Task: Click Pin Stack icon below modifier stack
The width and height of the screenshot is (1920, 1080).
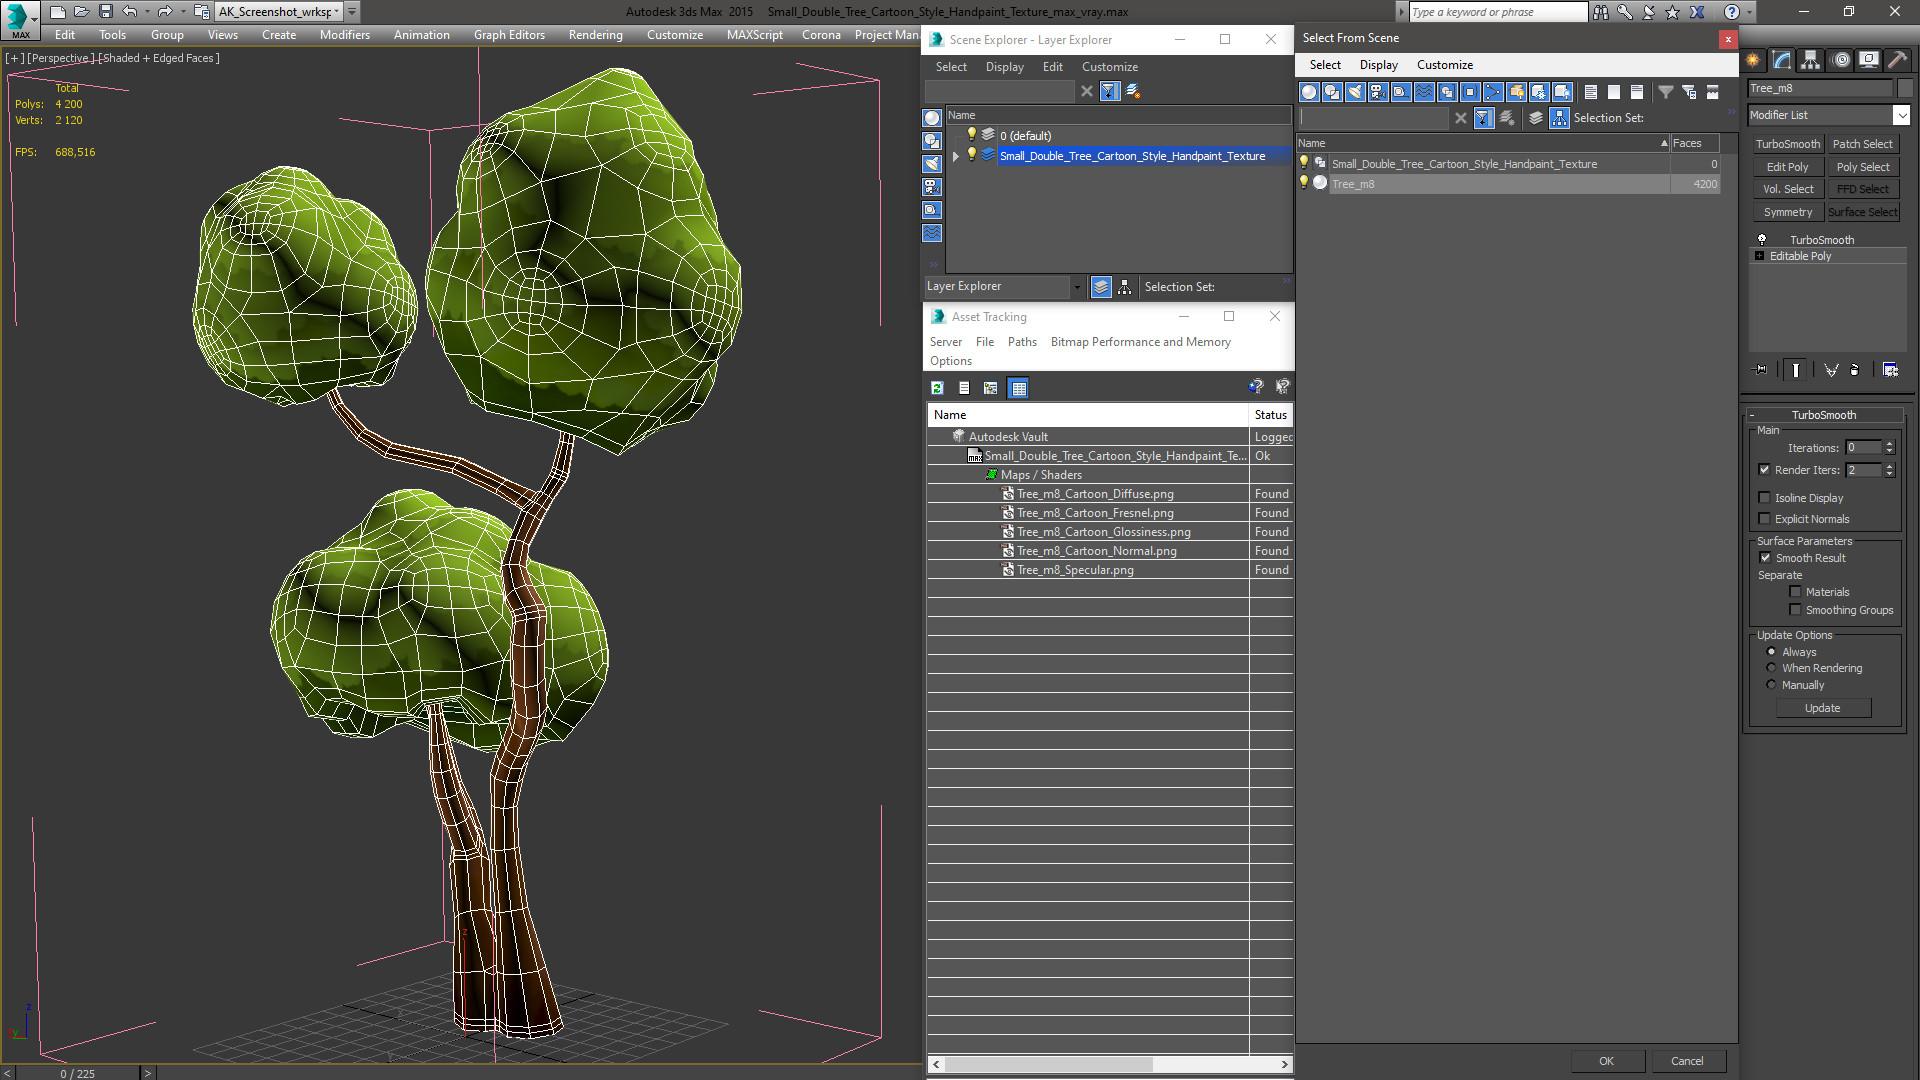Action: tap(1761, 370)
